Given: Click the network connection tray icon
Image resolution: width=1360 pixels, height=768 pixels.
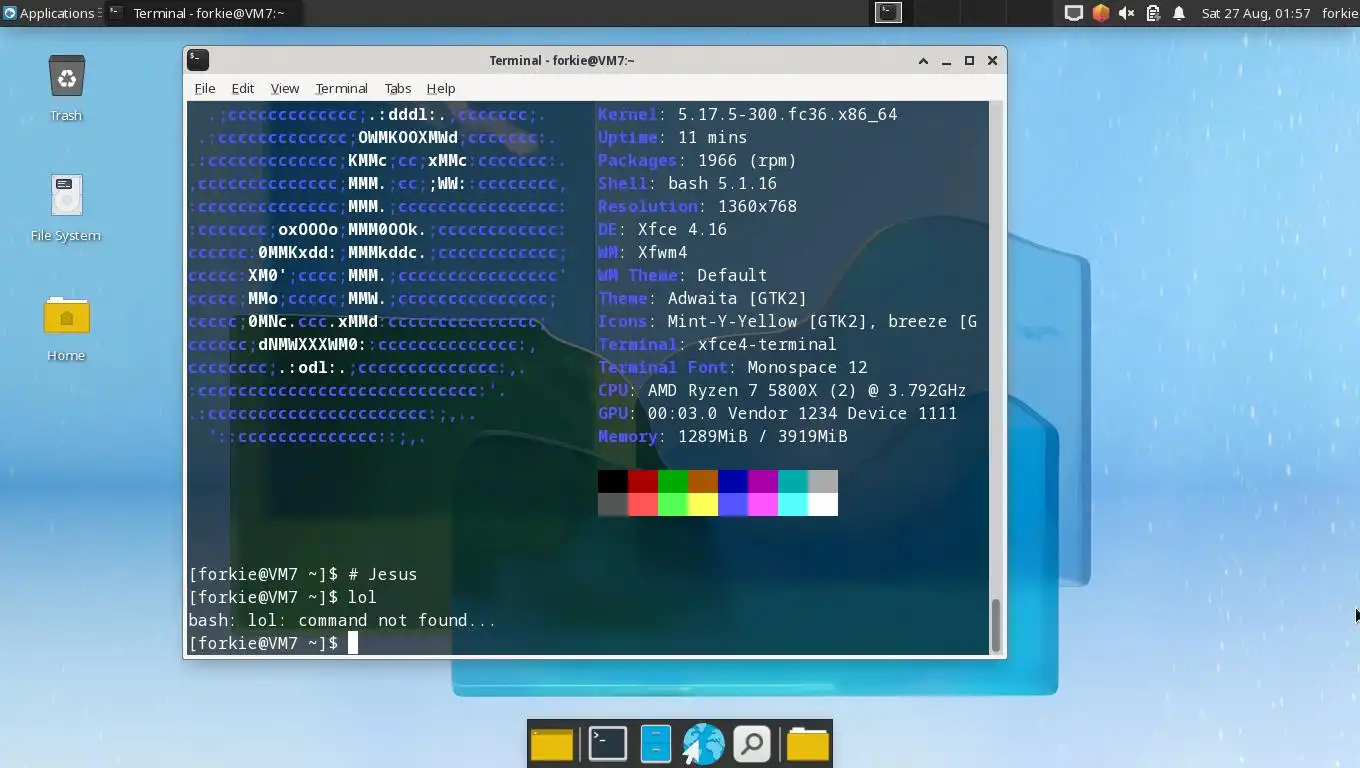Looking at the screenshot, I should [x=1073, y=13].
